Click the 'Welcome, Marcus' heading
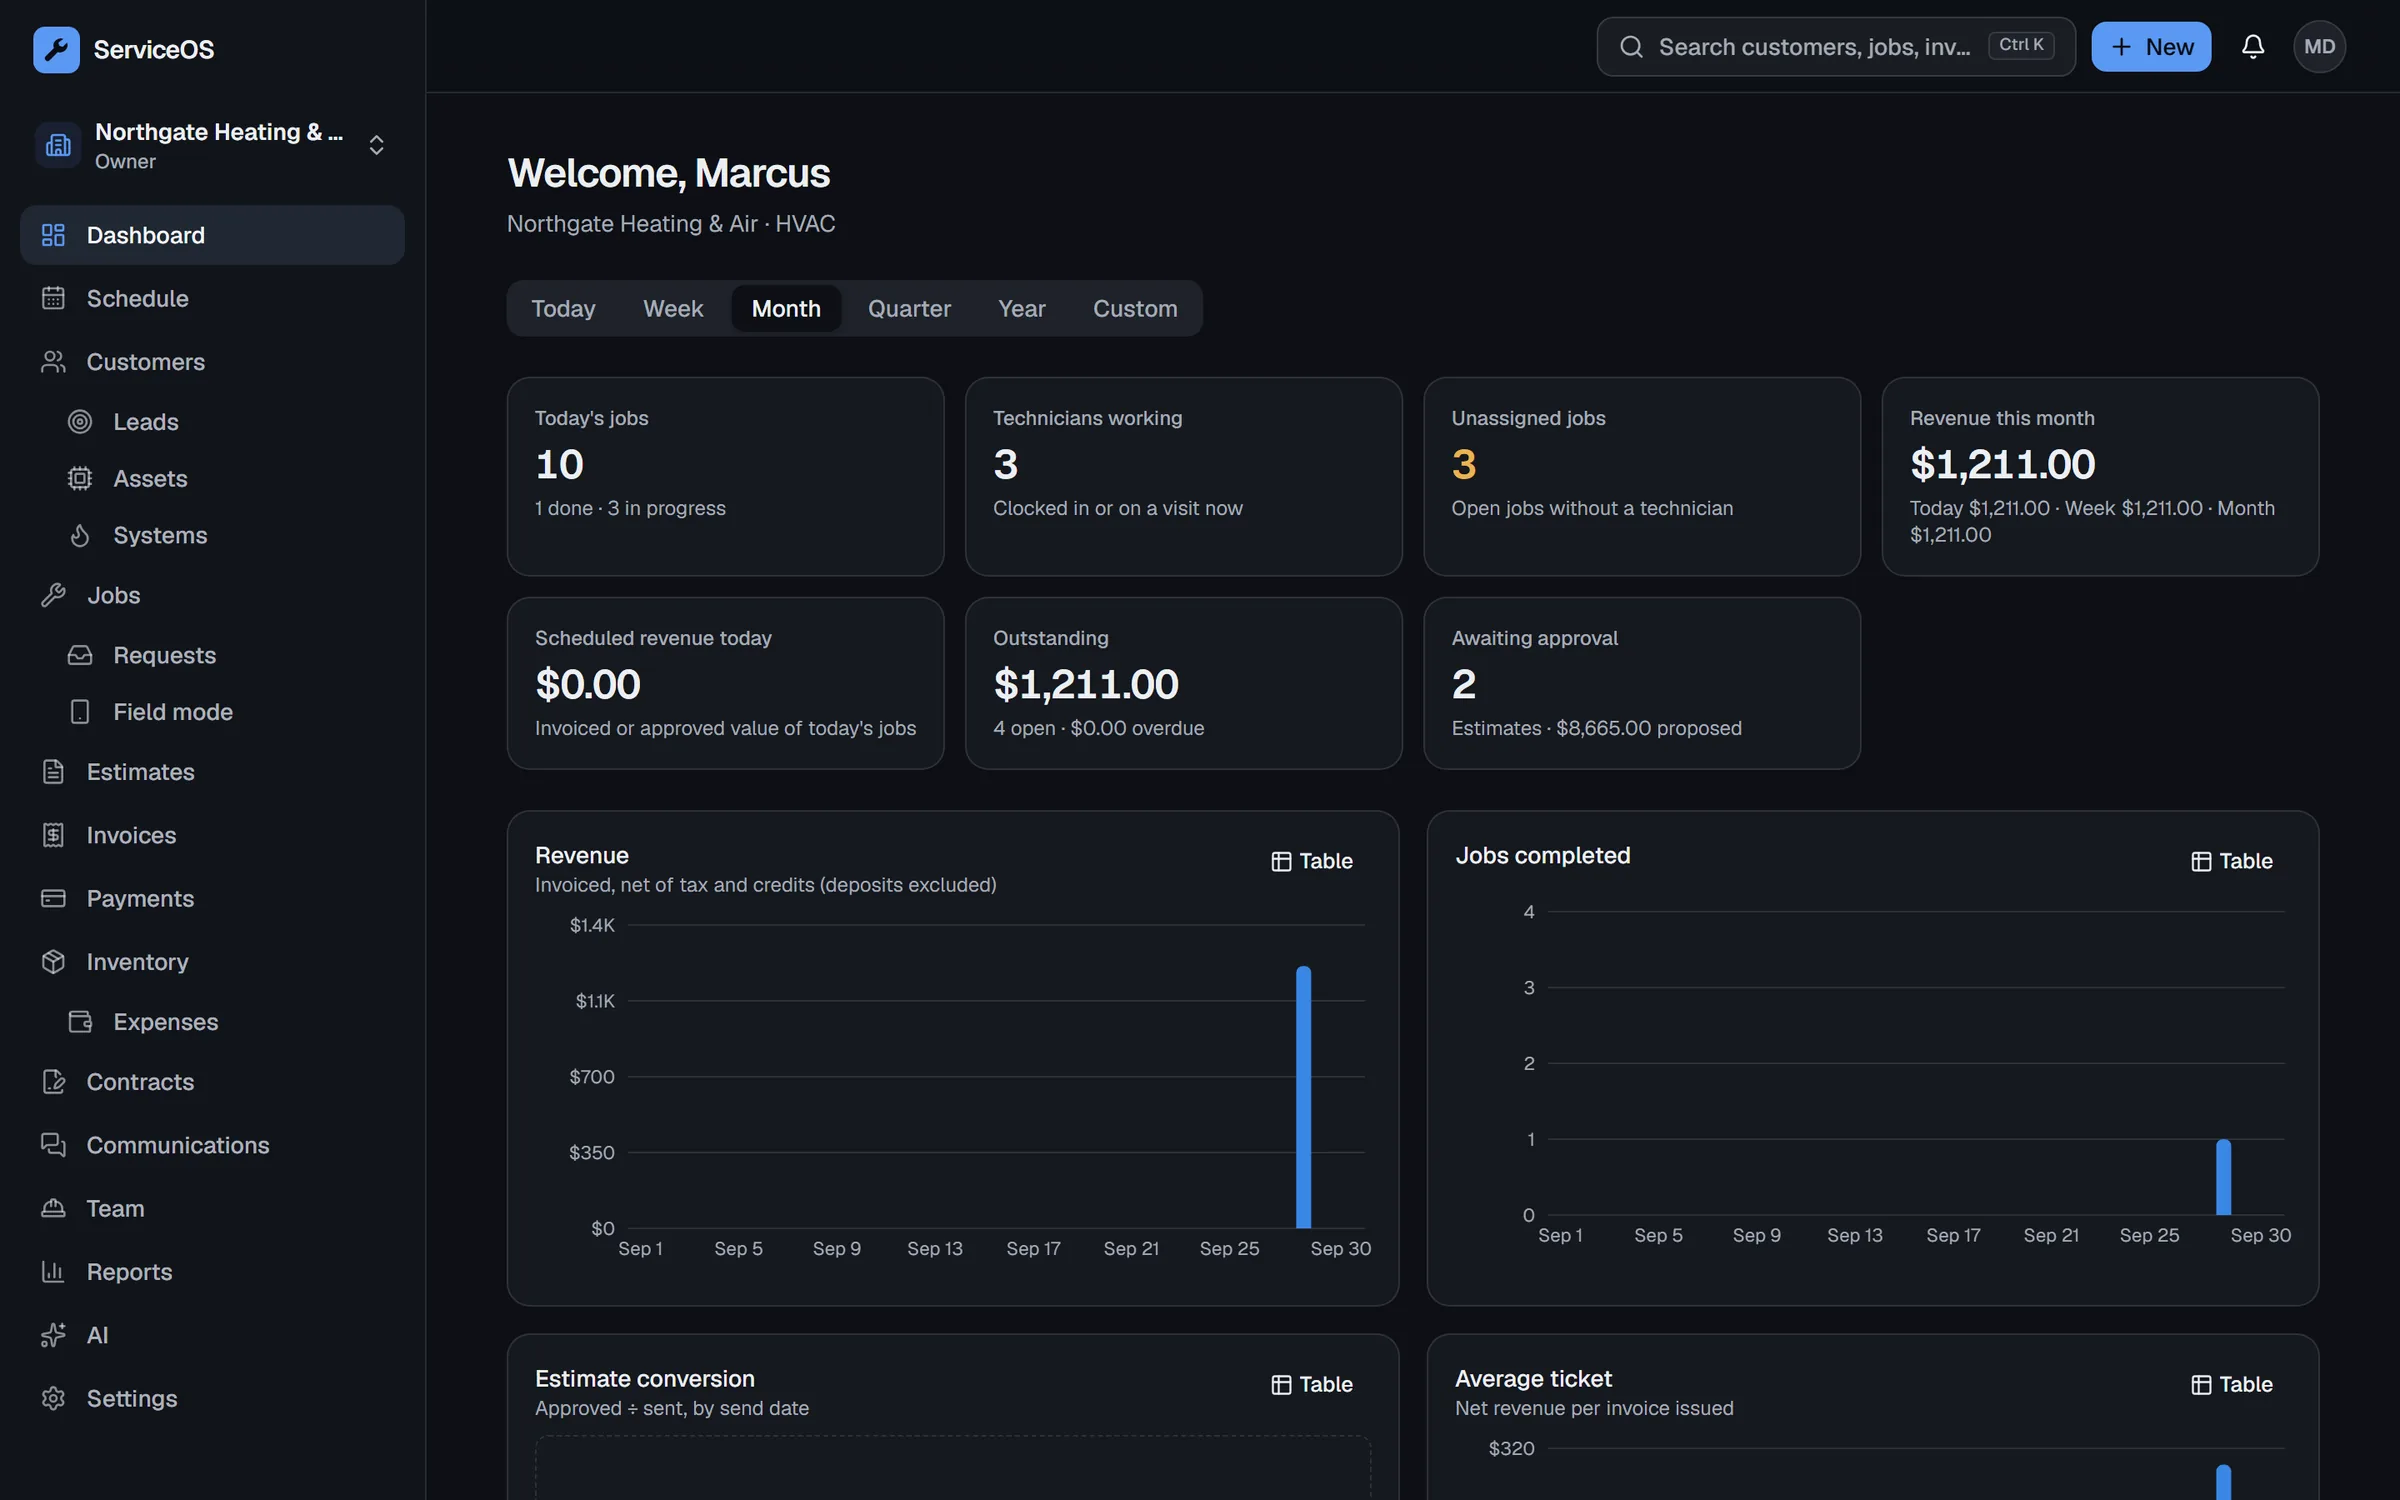Image resolution: width=2400 pixels, height=1500 pixels. pos(668,173)
